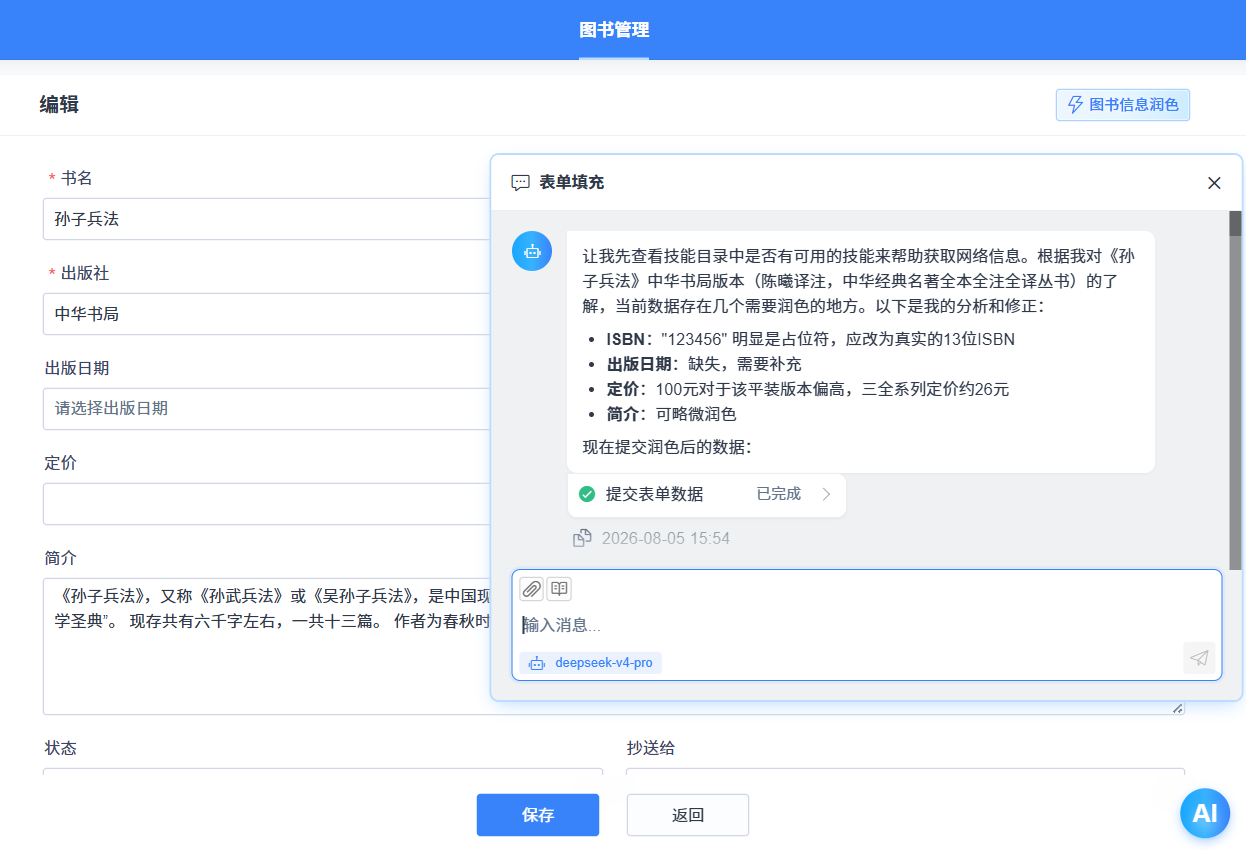
Task: Click the 已完成 status text
Action: pos(779,494)
